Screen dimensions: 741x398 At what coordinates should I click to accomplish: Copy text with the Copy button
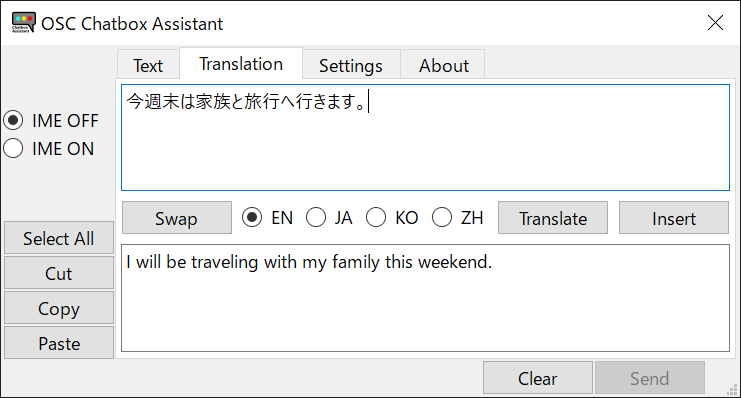pyautogui.click(x=59, y=308)
